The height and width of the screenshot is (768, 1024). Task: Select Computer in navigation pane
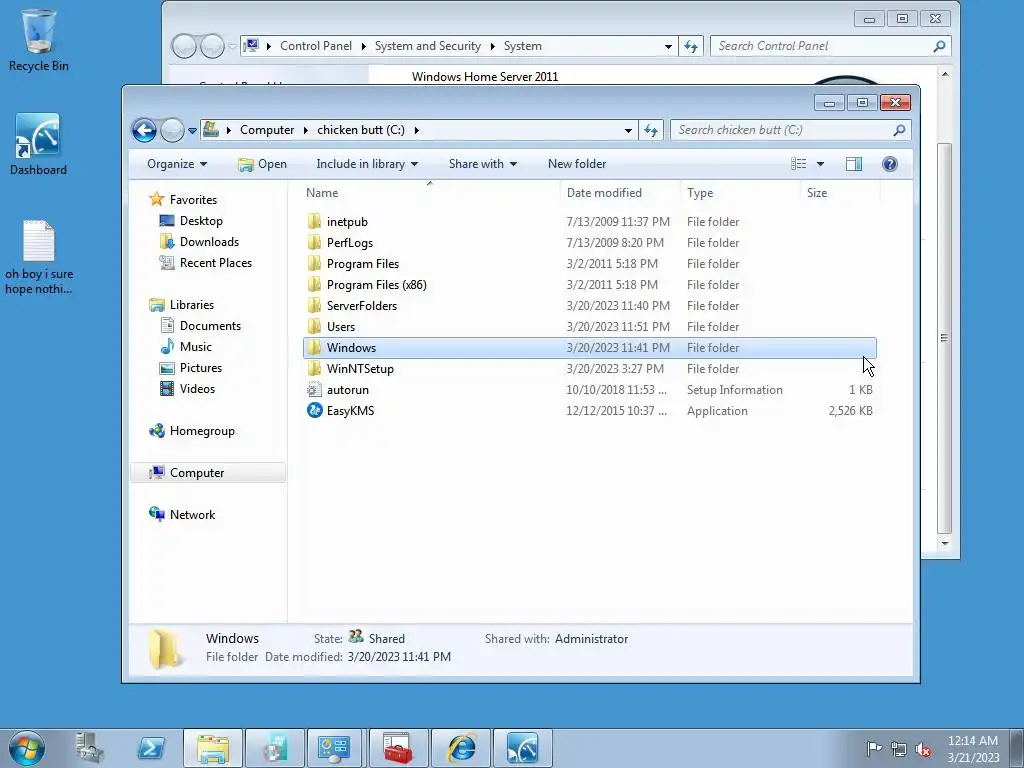pyautogui.click(x=208, y=473)
